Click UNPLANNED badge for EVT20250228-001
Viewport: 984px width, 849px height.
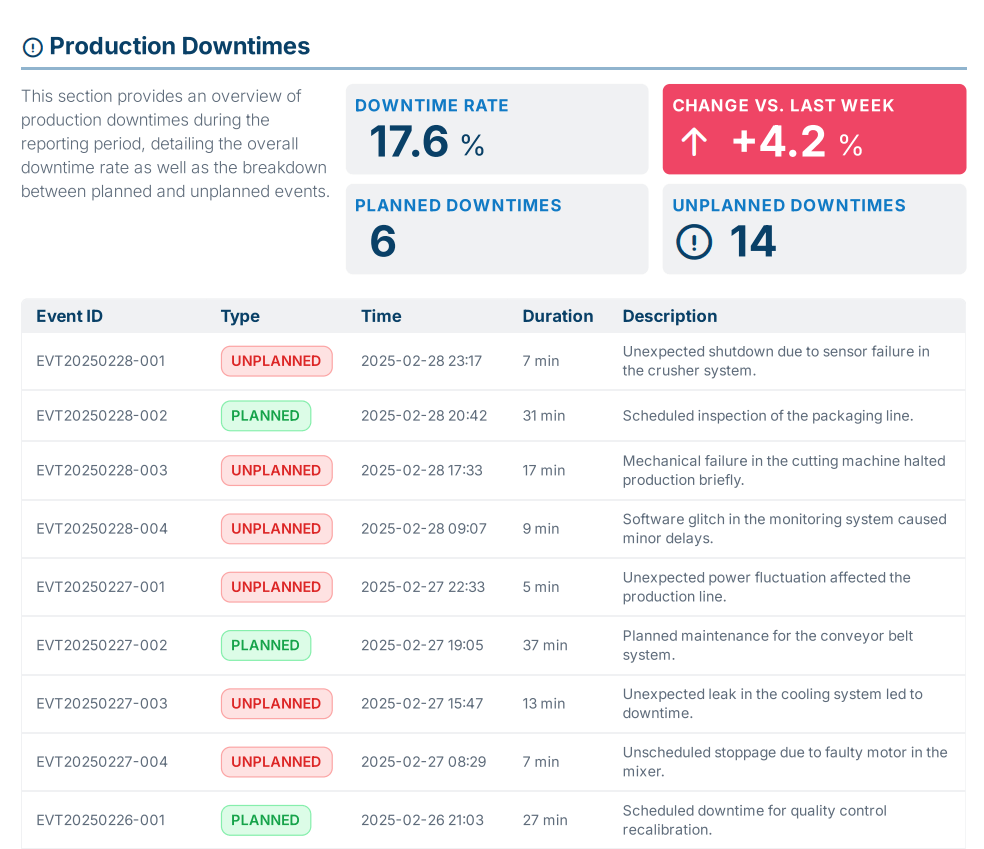click(276, 361)
